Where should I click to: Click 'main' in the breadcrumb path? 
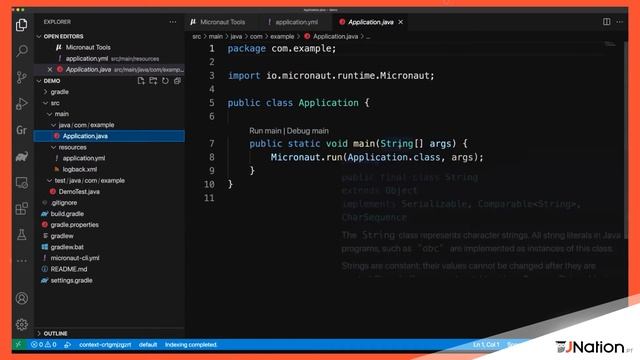coord(216,36)
